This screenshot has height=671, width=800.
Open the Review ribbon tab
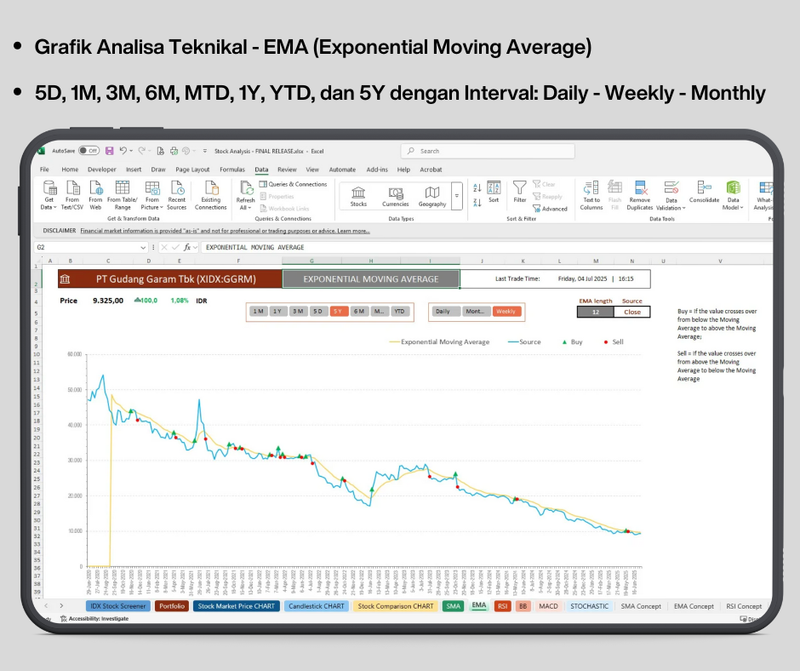pos(287,169)
